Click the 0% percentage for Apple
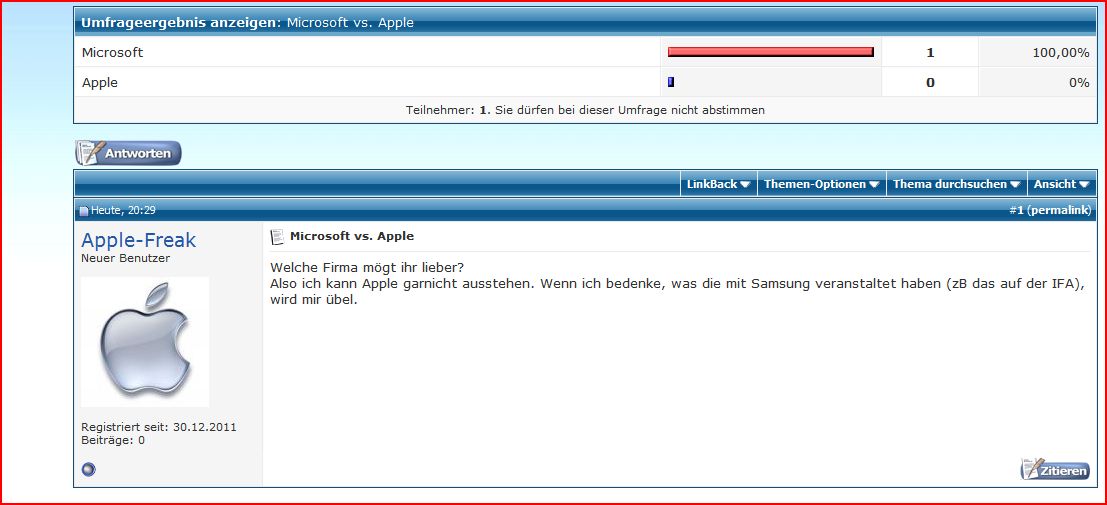The image size is (1107, 505). [1079, 83]
